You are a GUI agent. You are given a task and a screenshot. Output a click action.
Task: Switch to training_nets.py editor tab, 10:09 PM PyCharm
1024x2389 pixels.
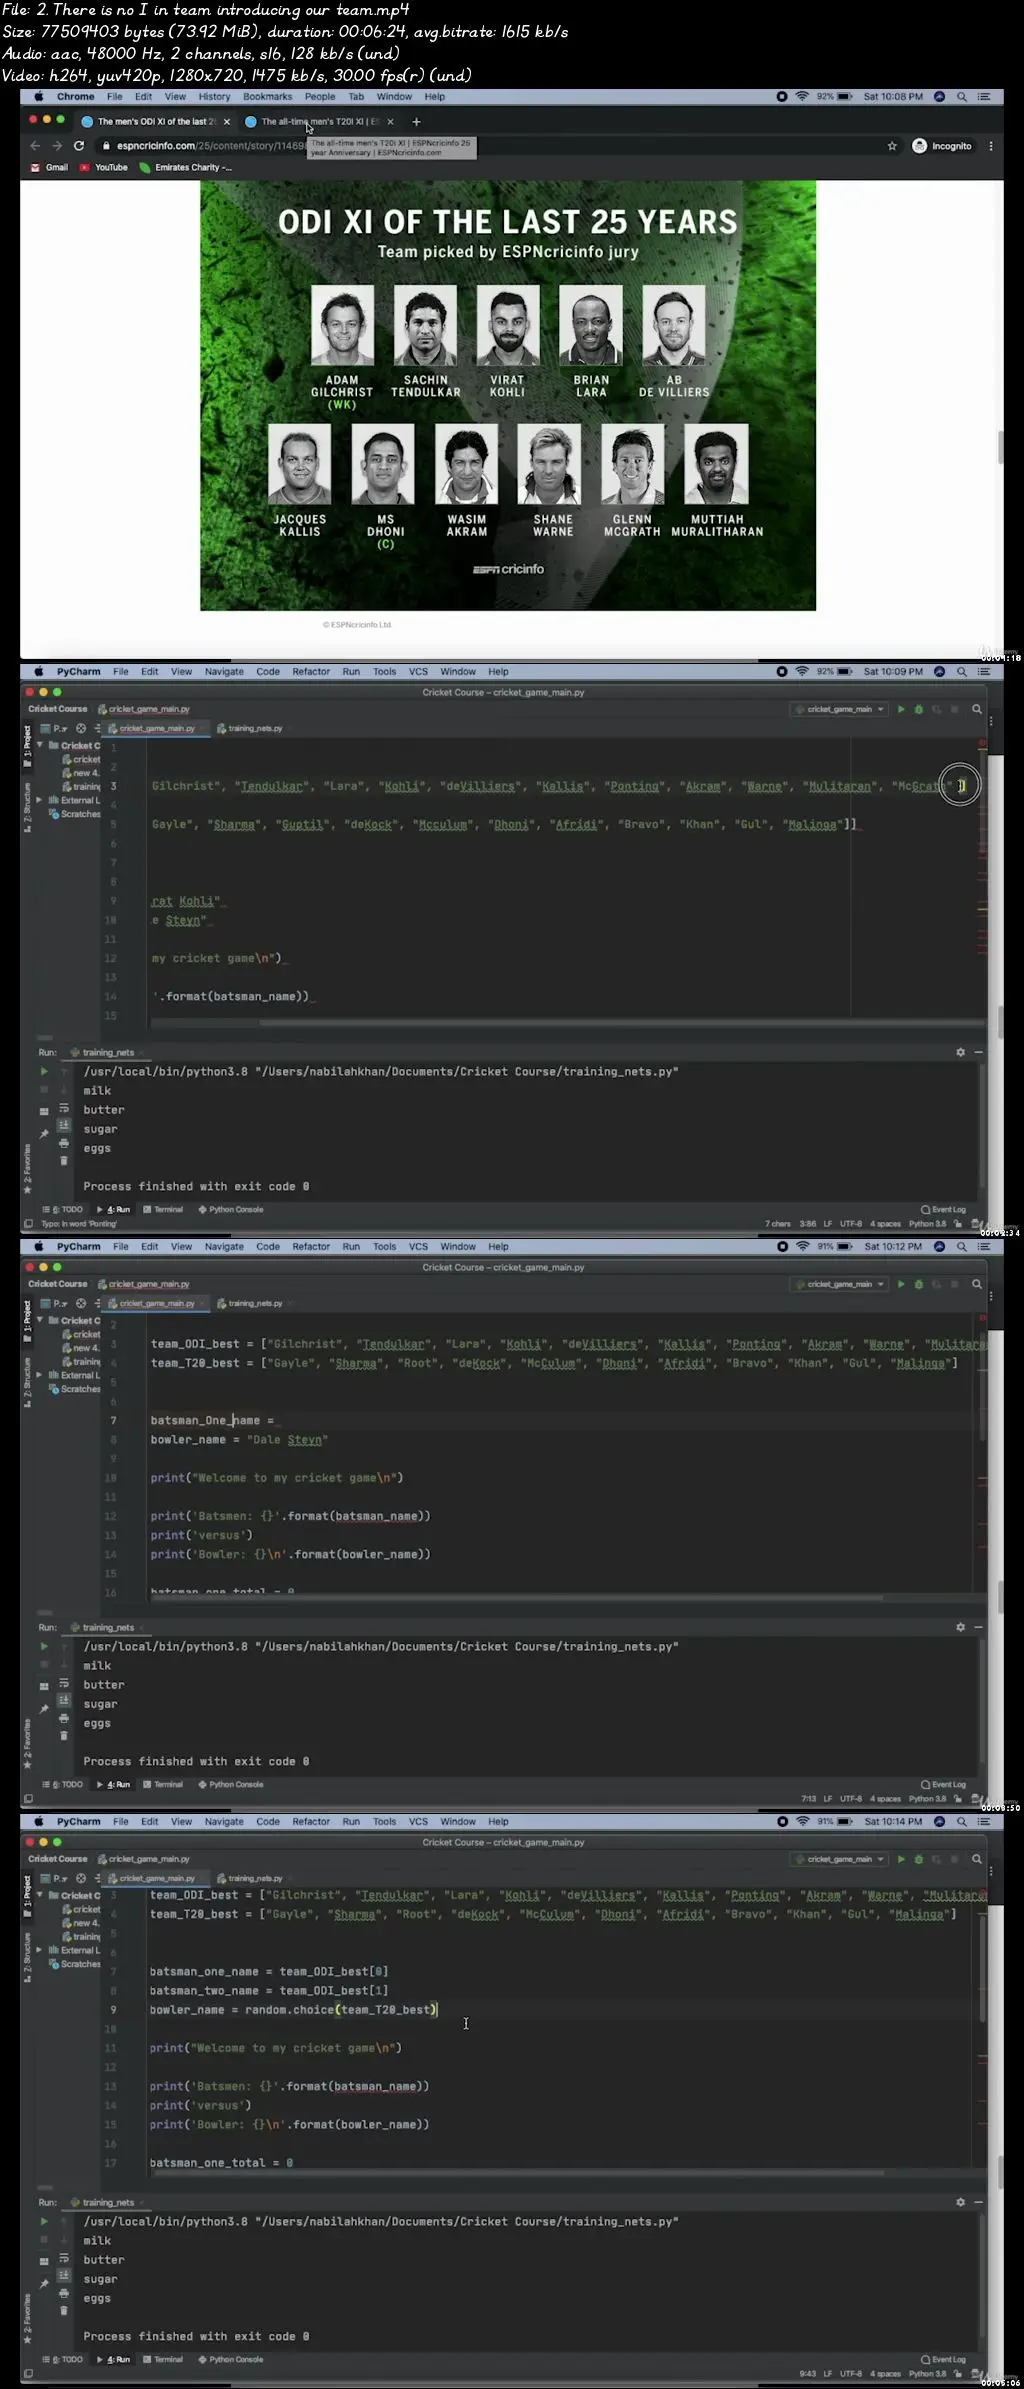[254, 729]
